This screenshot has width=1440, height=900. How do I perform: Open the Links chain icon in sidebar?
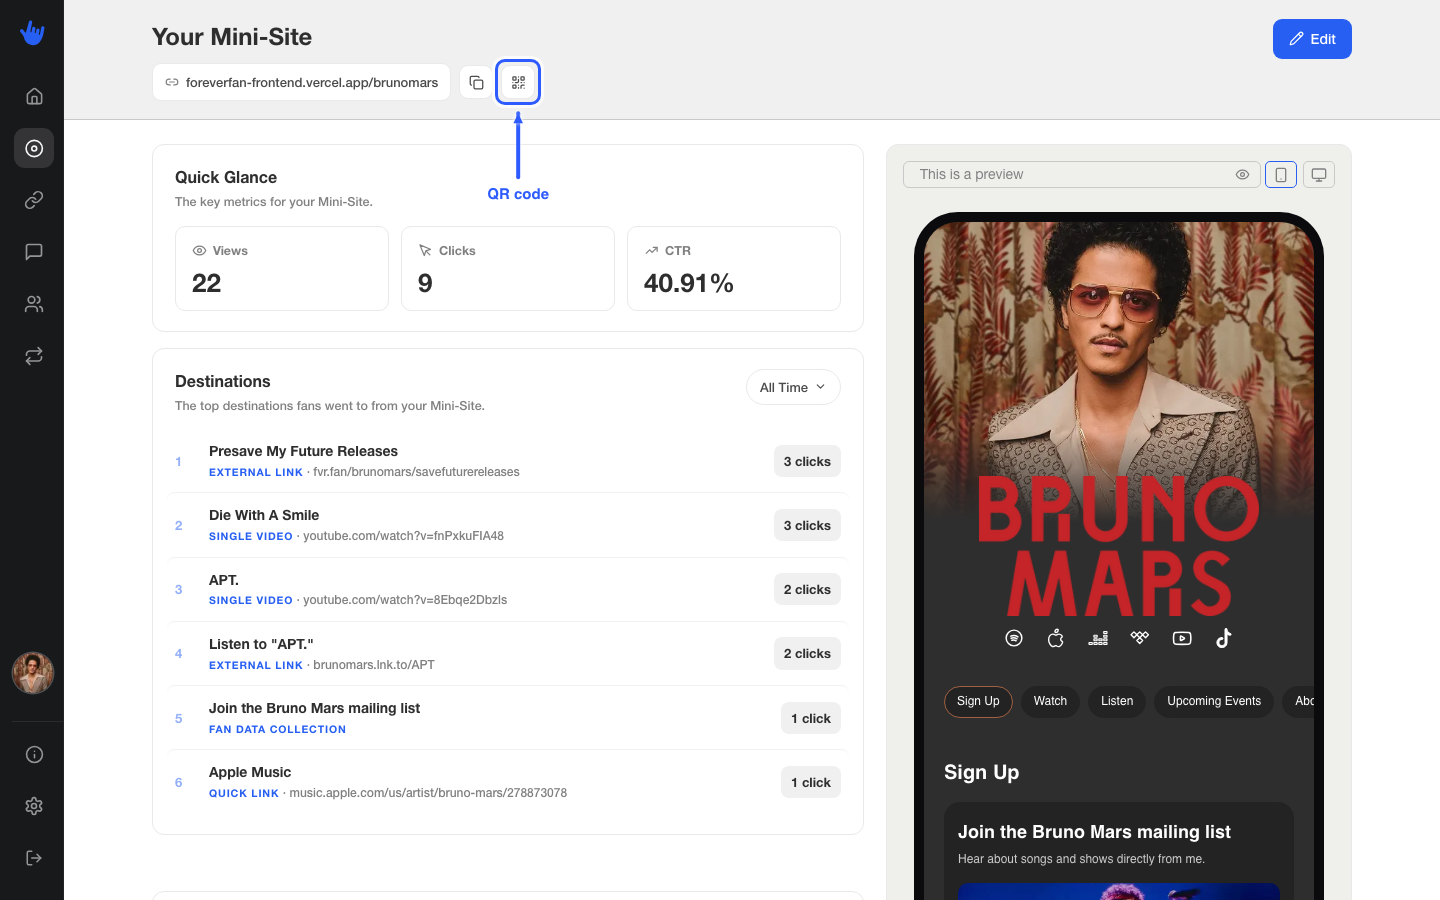tap(34, 200)
